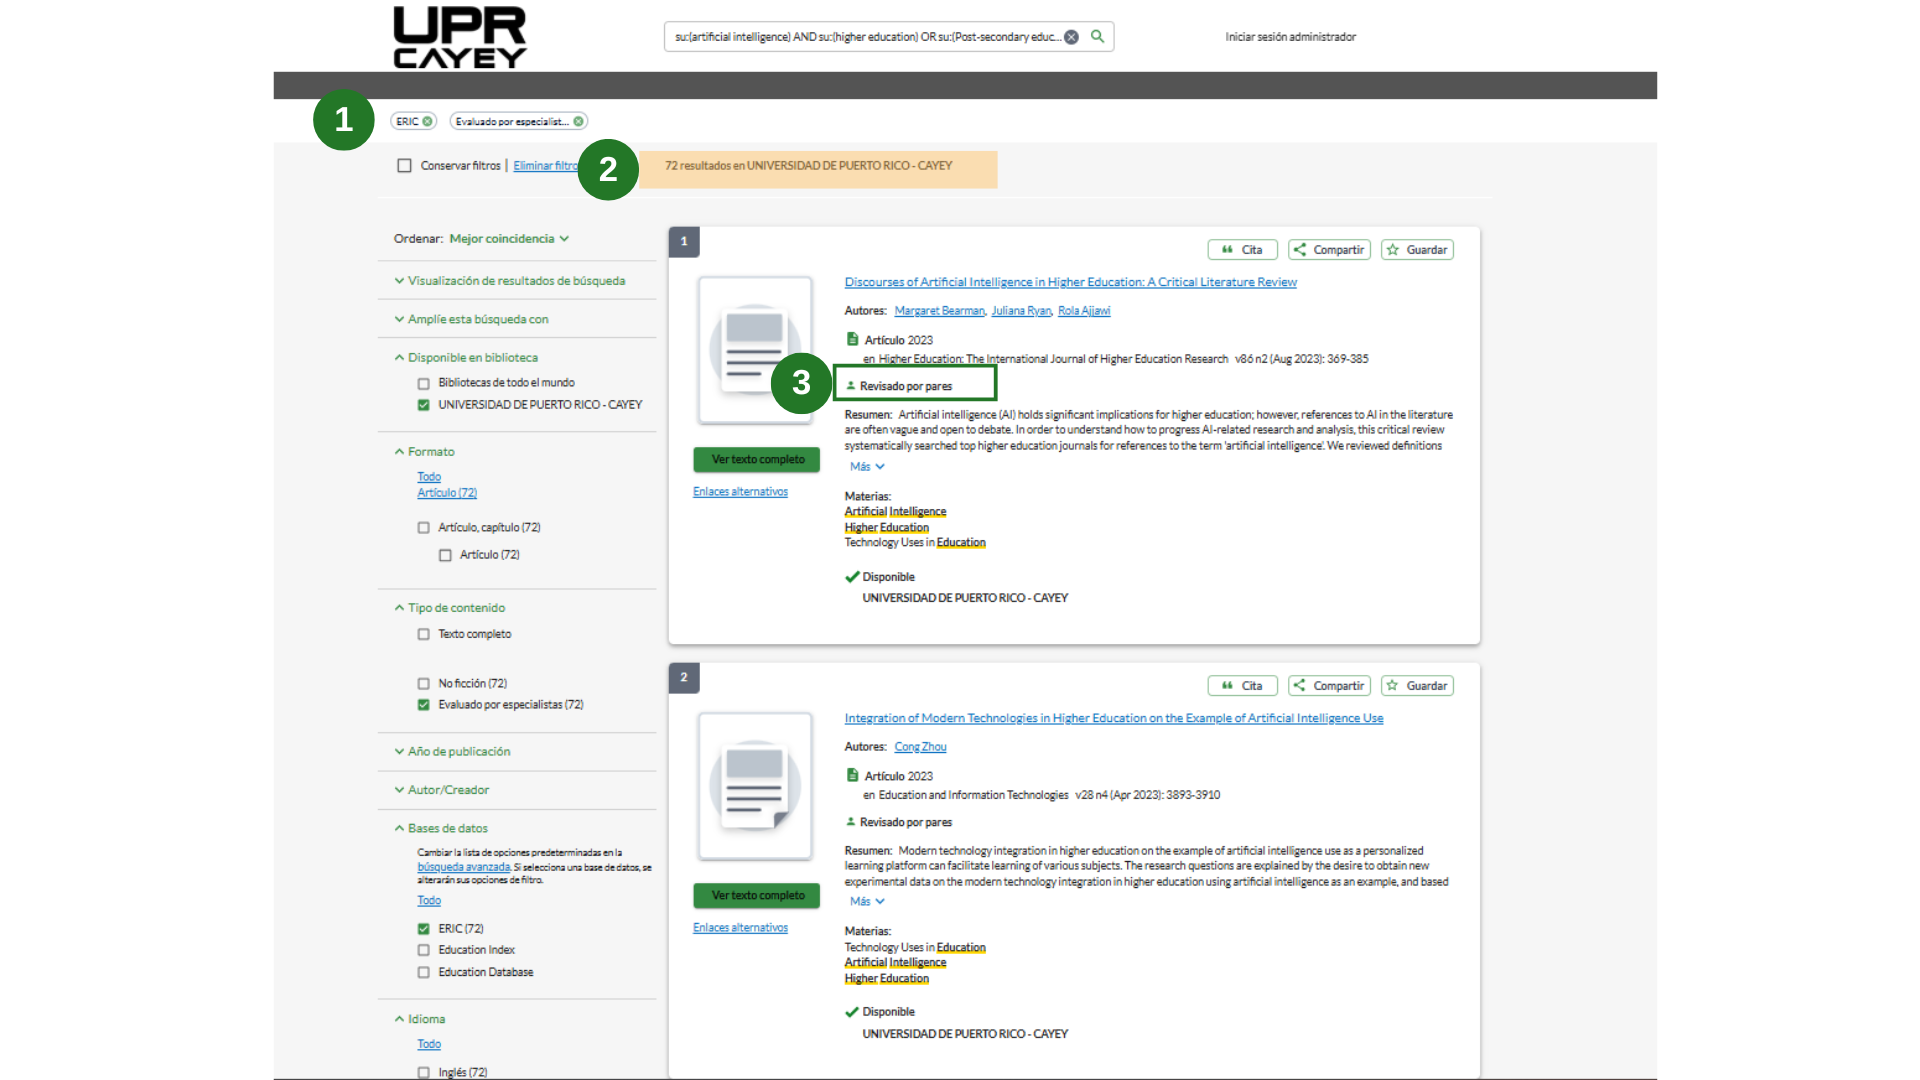Image resolution: width=1920 pixels, height=1080 pixels.
Task: Click the search magnifier icon
Action: (x=1097, y=37)
